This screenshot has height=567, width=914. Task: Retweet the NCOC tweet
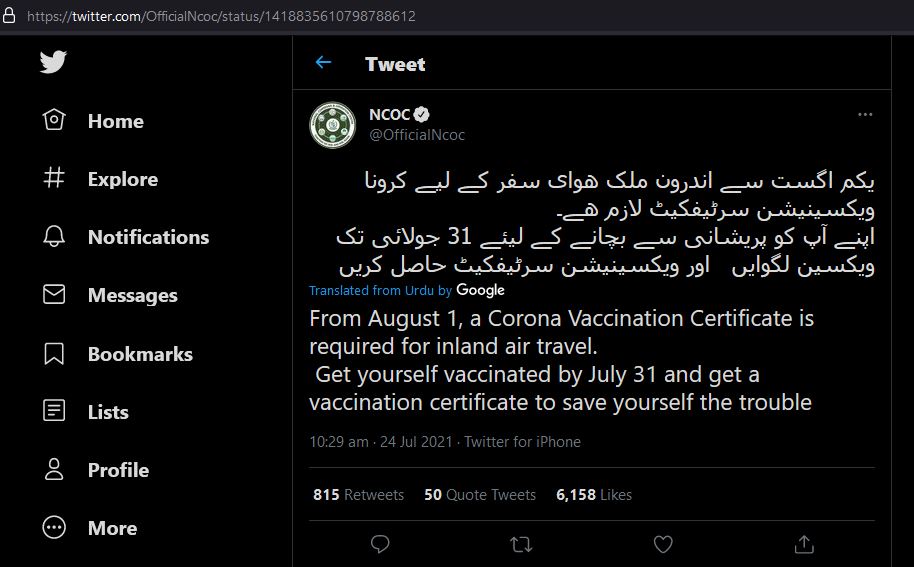521,544
